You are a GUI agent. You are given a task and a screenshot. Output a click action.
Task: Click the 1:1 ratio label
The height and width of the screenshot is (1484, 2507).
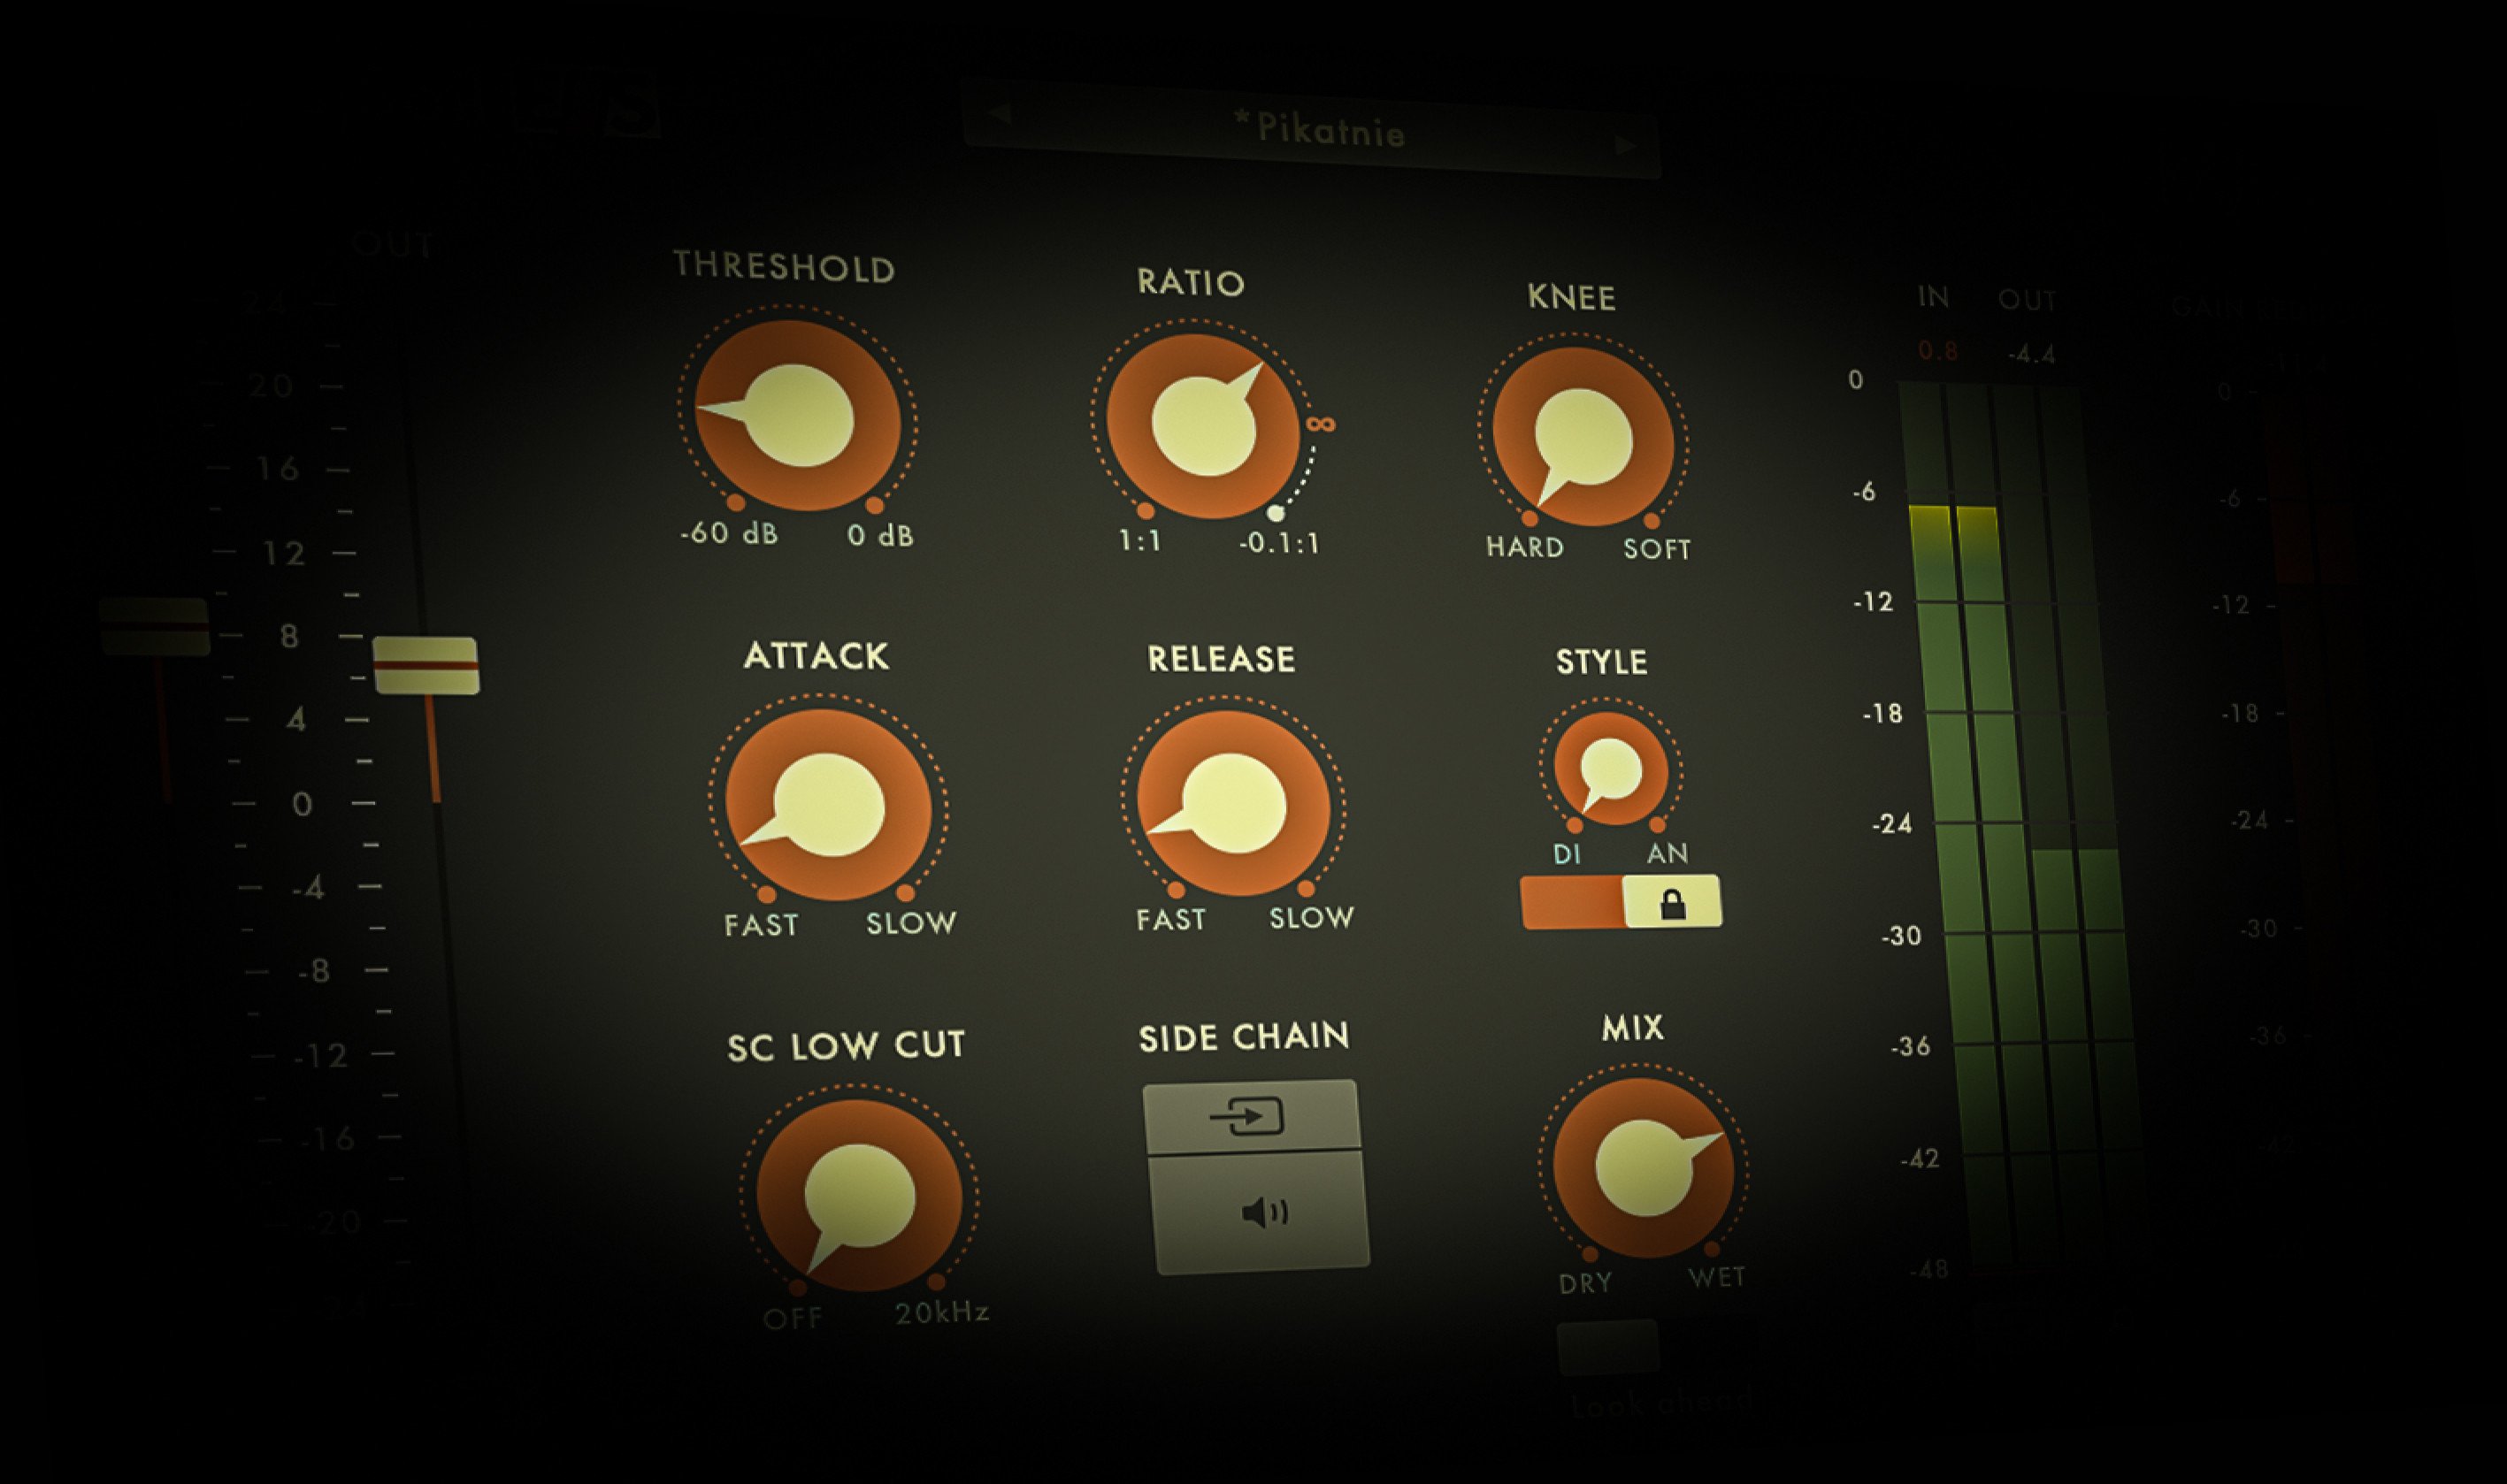[1140, 541]
